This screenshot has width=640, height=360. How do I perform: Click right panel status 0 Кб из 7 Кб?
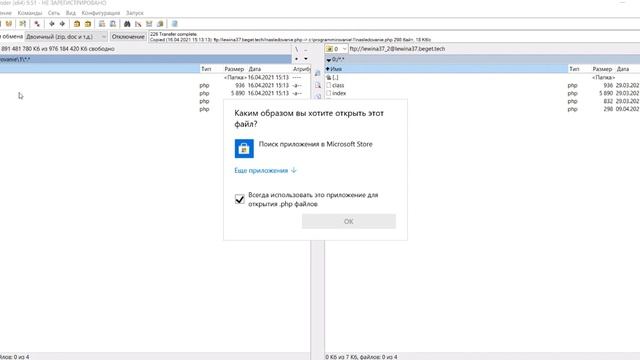click(x=361, y=357)
